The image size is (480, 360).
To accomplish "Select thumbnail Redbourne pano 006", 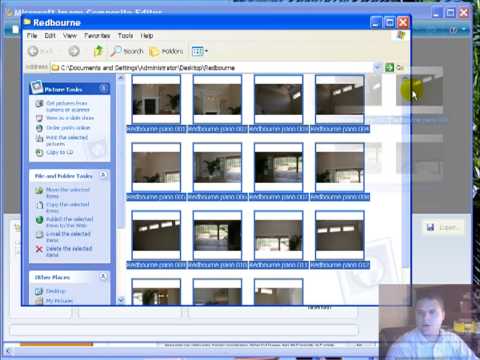I will coord(217,167).
